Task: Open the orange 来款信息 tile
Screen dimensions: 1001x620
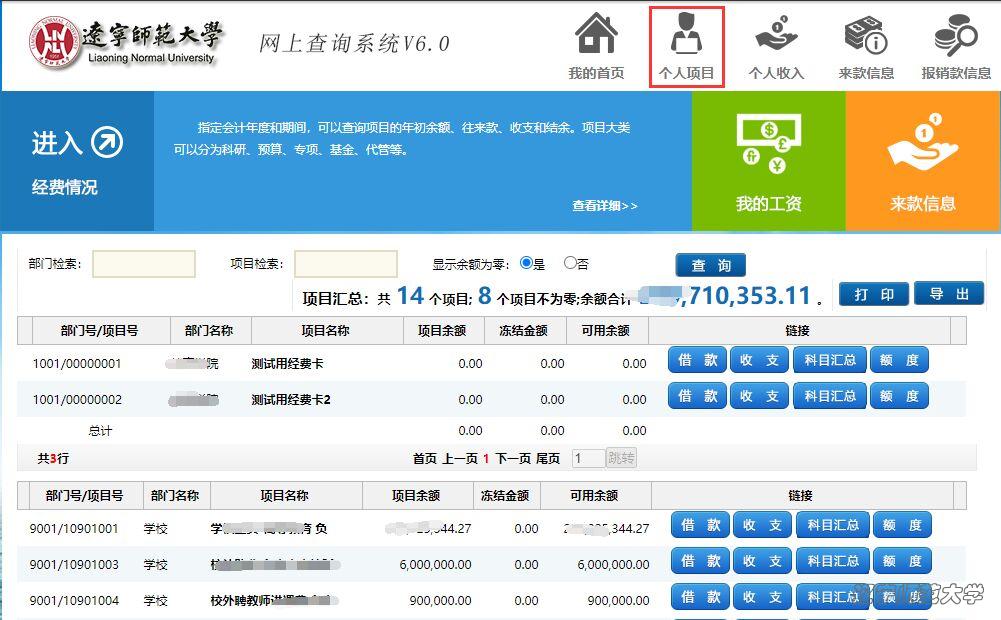Action: (923, 161)
